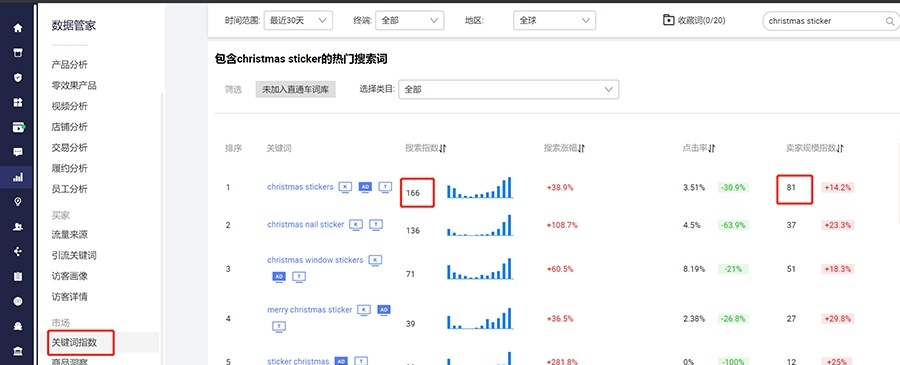Toggle the 未加入直通车词库 filter
The width and height of the screenshot is (900, 365).
click(x=296, y=90)
